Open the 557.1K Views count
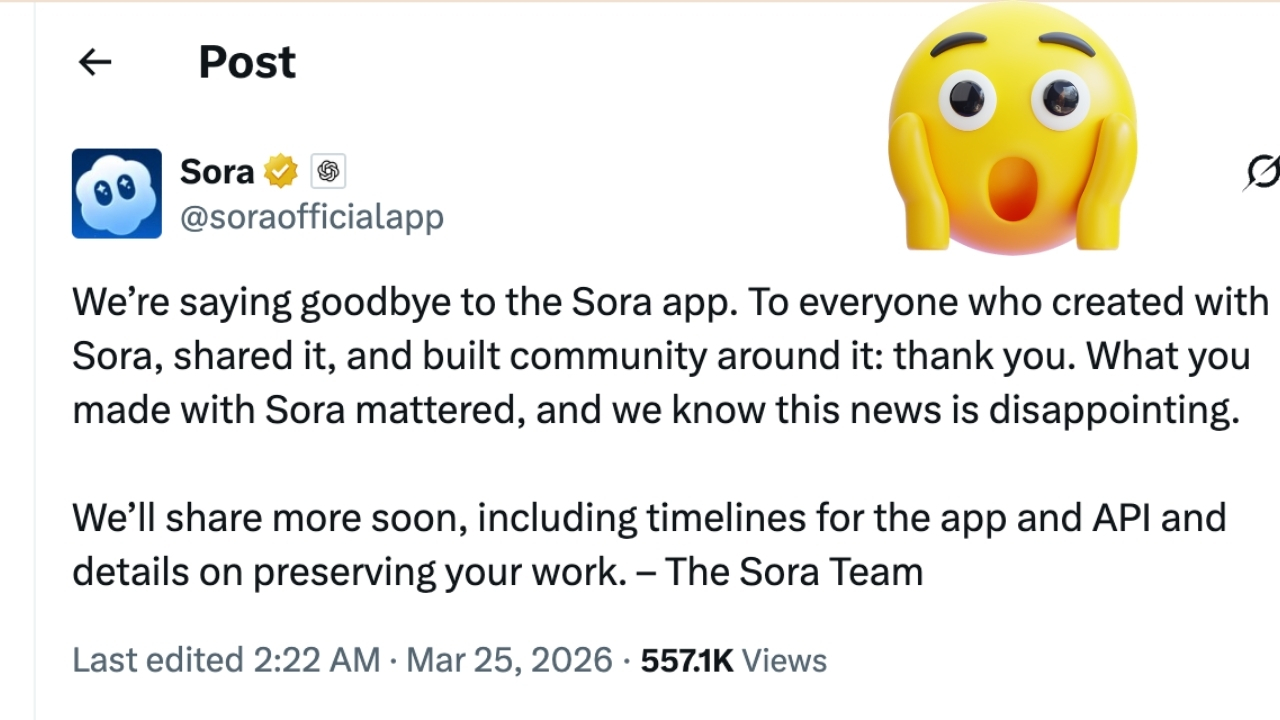The height and width of the screenshot is (720, 1280). 733,660
